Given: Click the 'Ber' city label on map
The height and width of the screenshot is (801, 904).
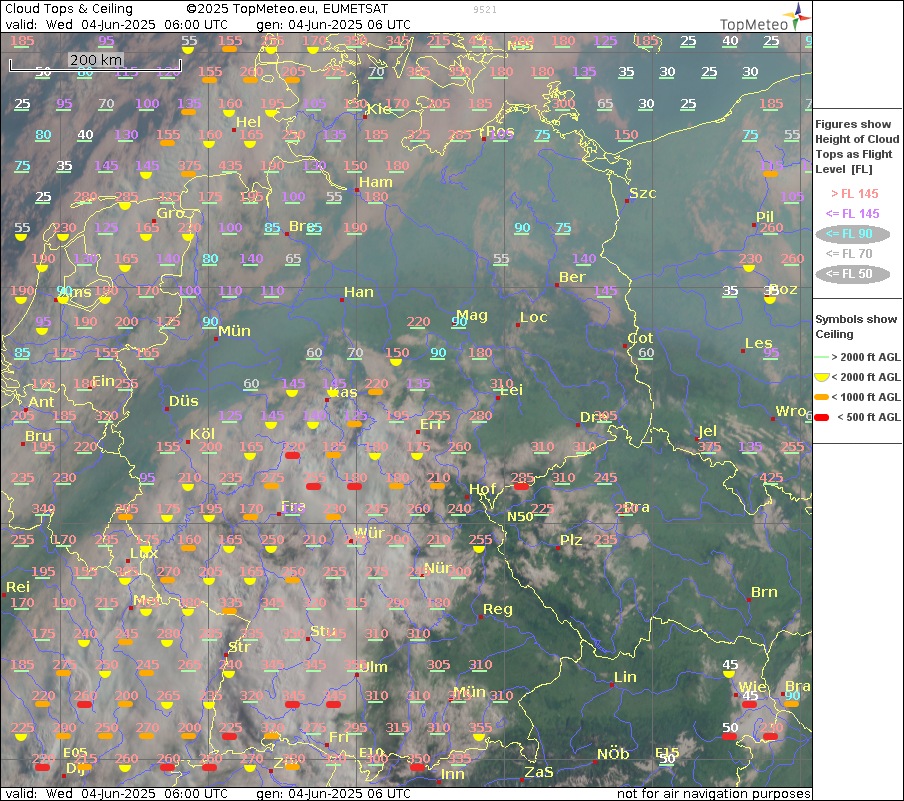Looking at the screenshot, I should (572, 277).
